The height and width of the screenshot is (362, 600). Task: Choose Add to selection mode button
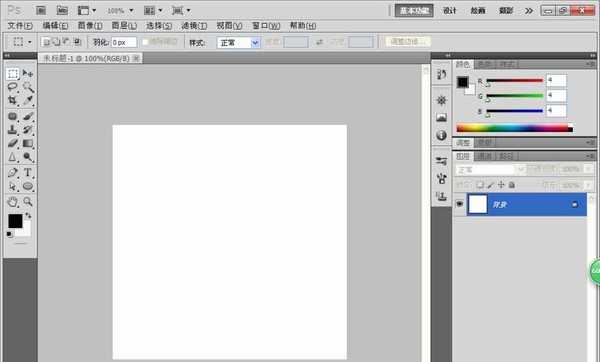(56, 42)
